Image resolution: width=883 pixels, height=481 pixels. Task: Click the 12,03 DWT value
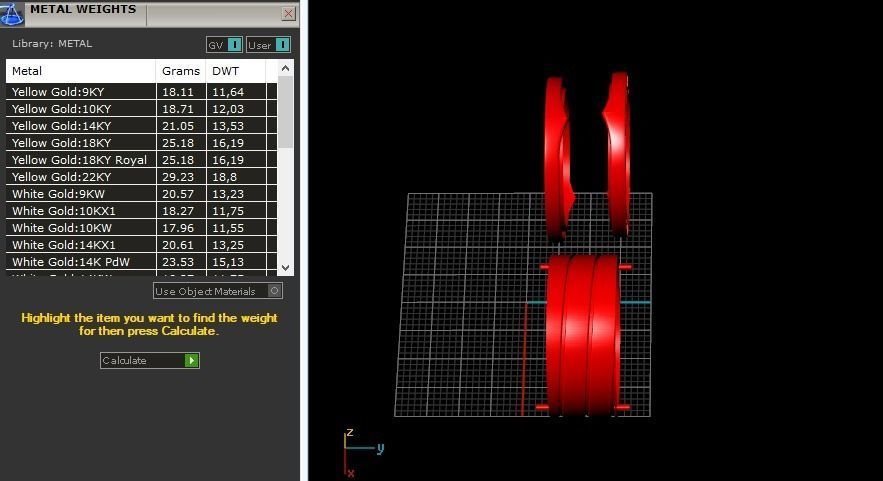228,109
